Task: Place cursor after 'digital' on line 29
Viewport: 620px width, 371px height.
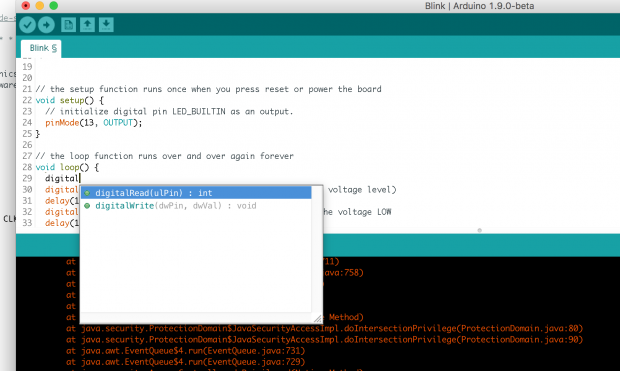Action: [80, 178]
